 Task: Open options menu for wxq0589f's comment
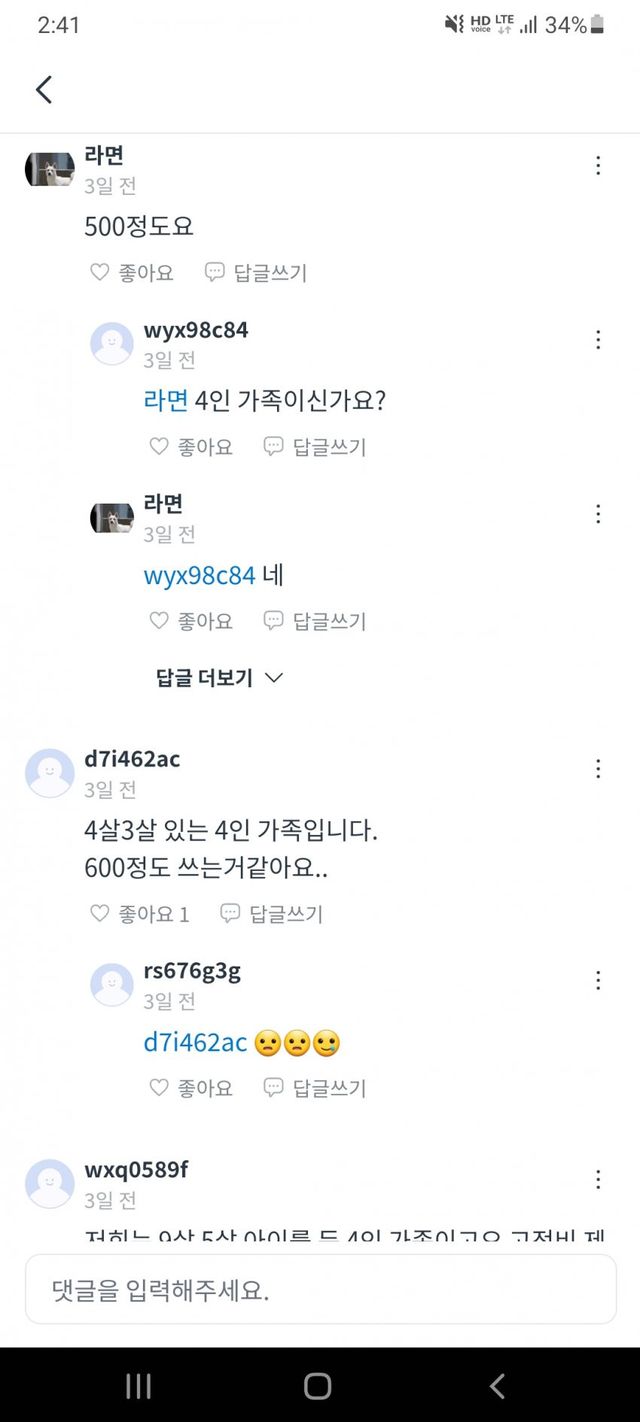coord(598,1178)
